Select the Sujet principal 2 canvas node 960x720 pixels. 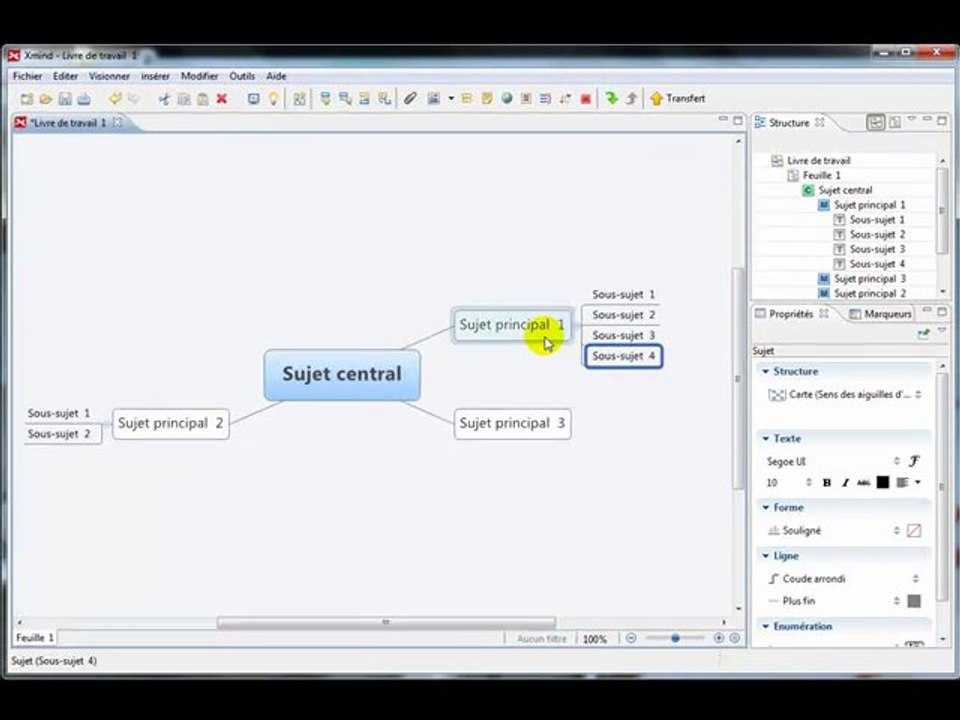pos(171,424)
